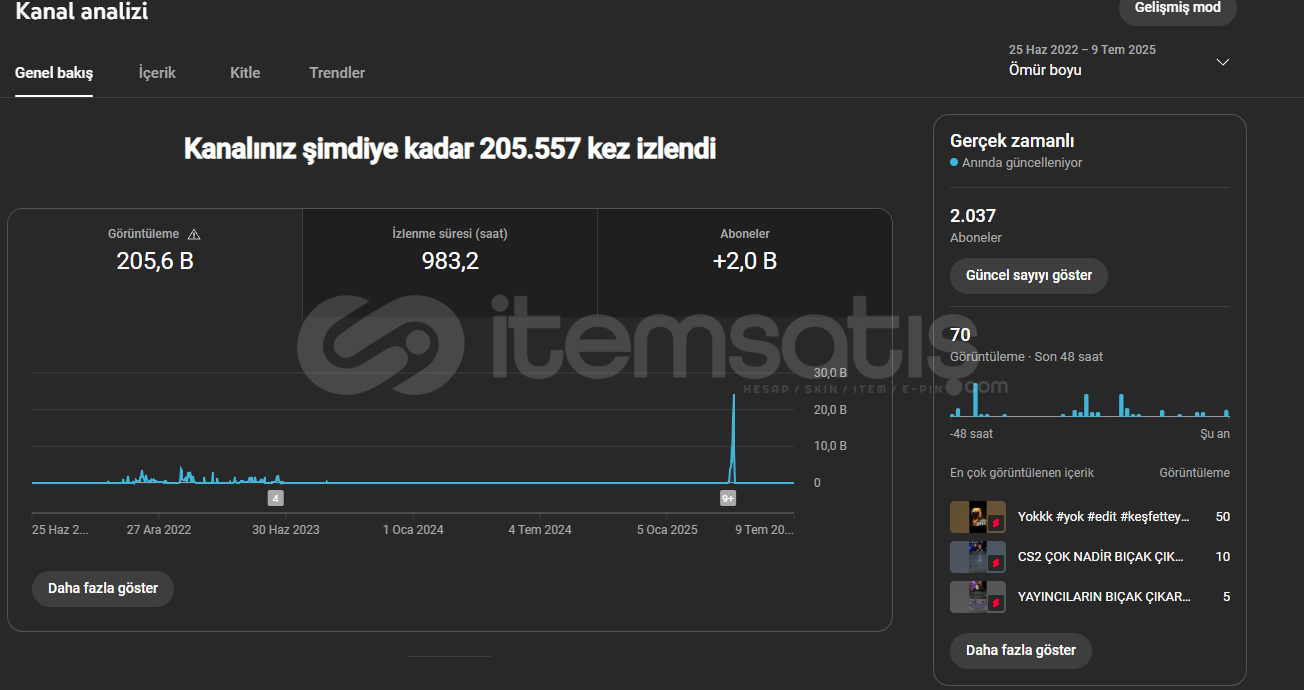
Task: Select the İzlenme süresi (saat) metric card
Action: 450,262
